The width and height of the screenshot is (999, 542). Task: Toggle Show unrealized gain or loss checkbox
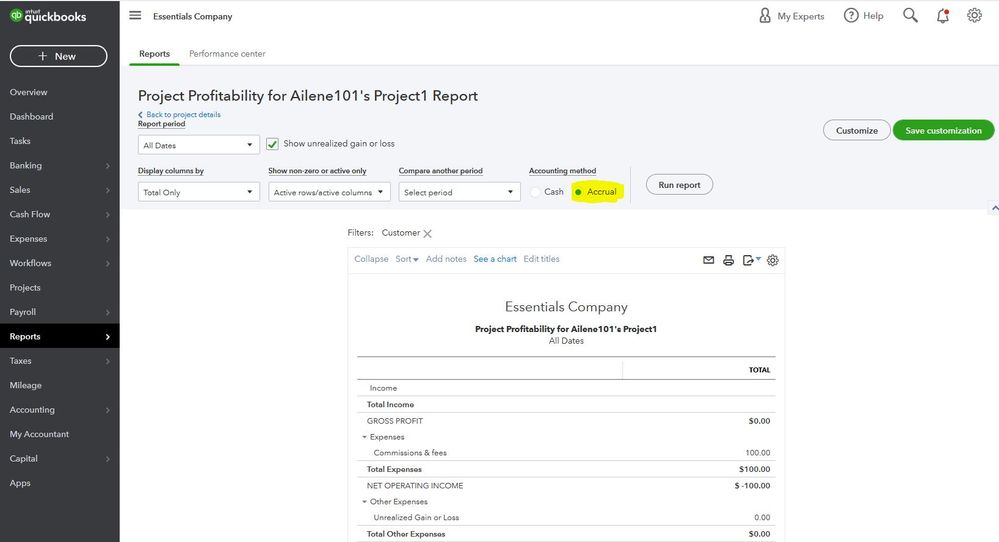273,144
